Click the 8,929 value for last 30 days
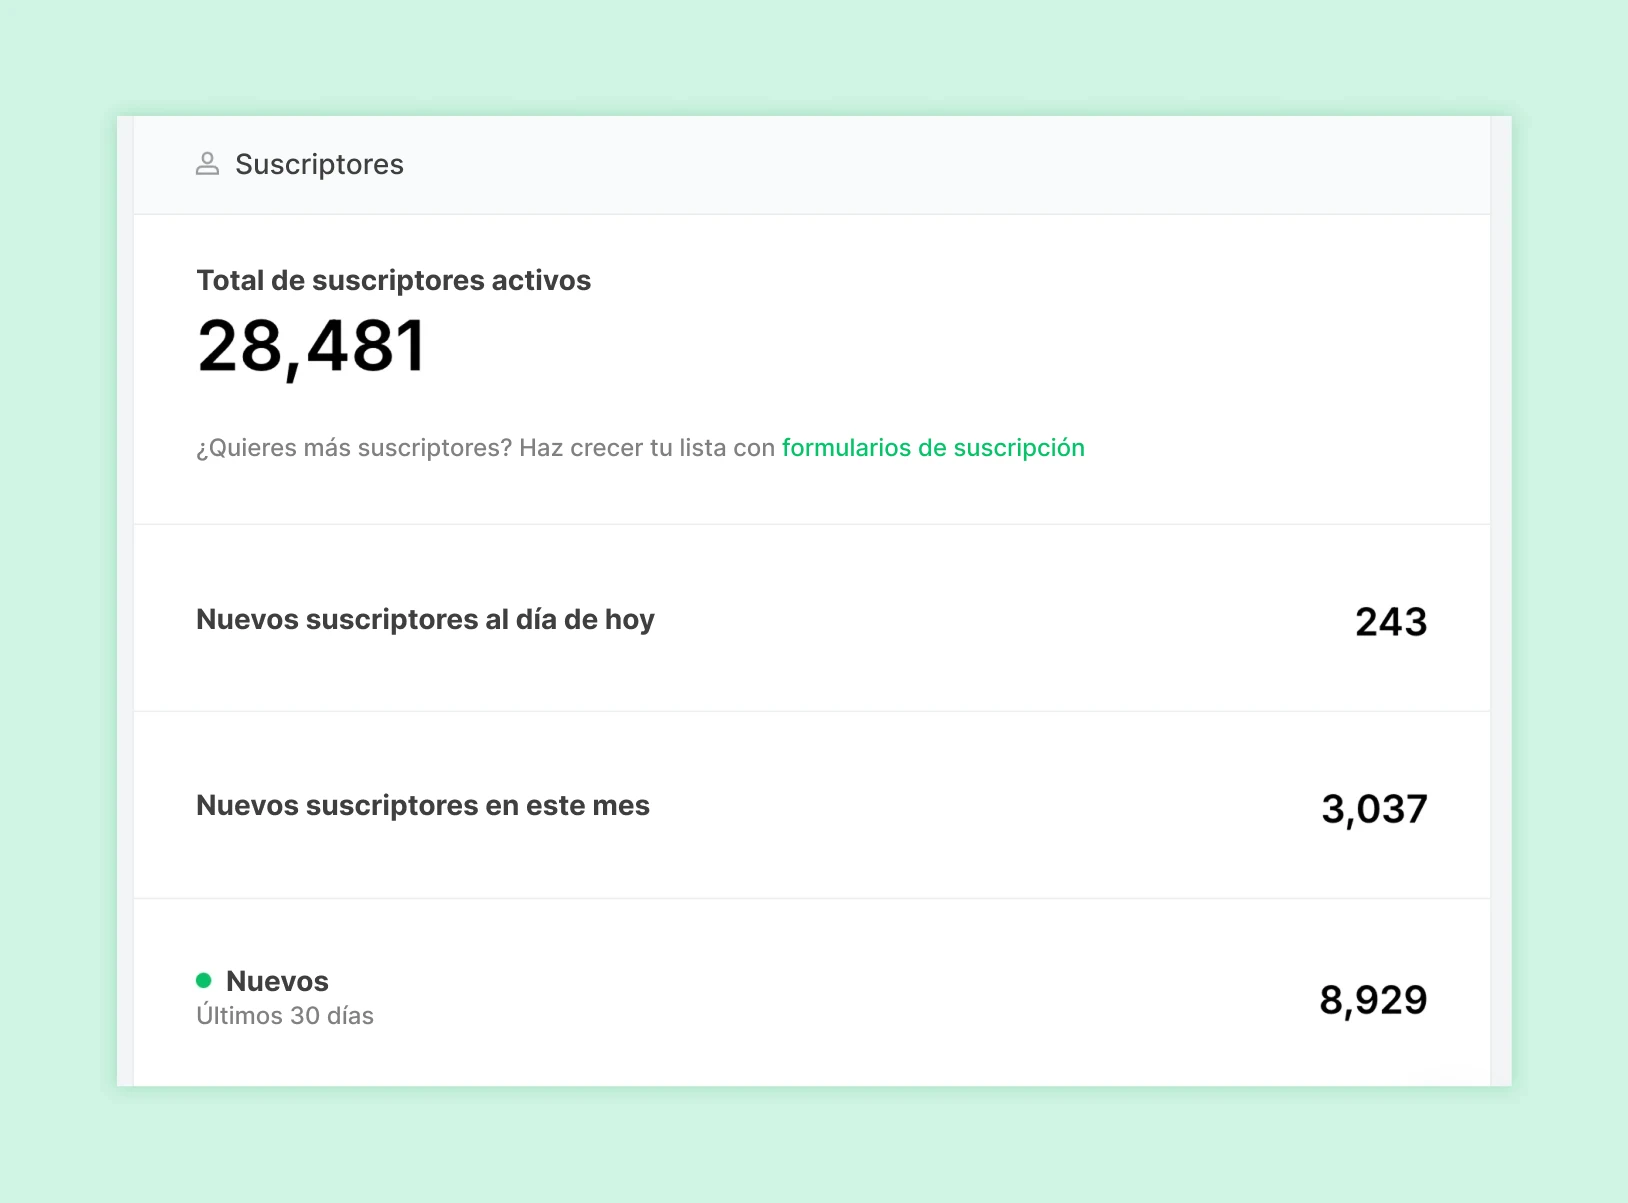 click(1372, 1000)
